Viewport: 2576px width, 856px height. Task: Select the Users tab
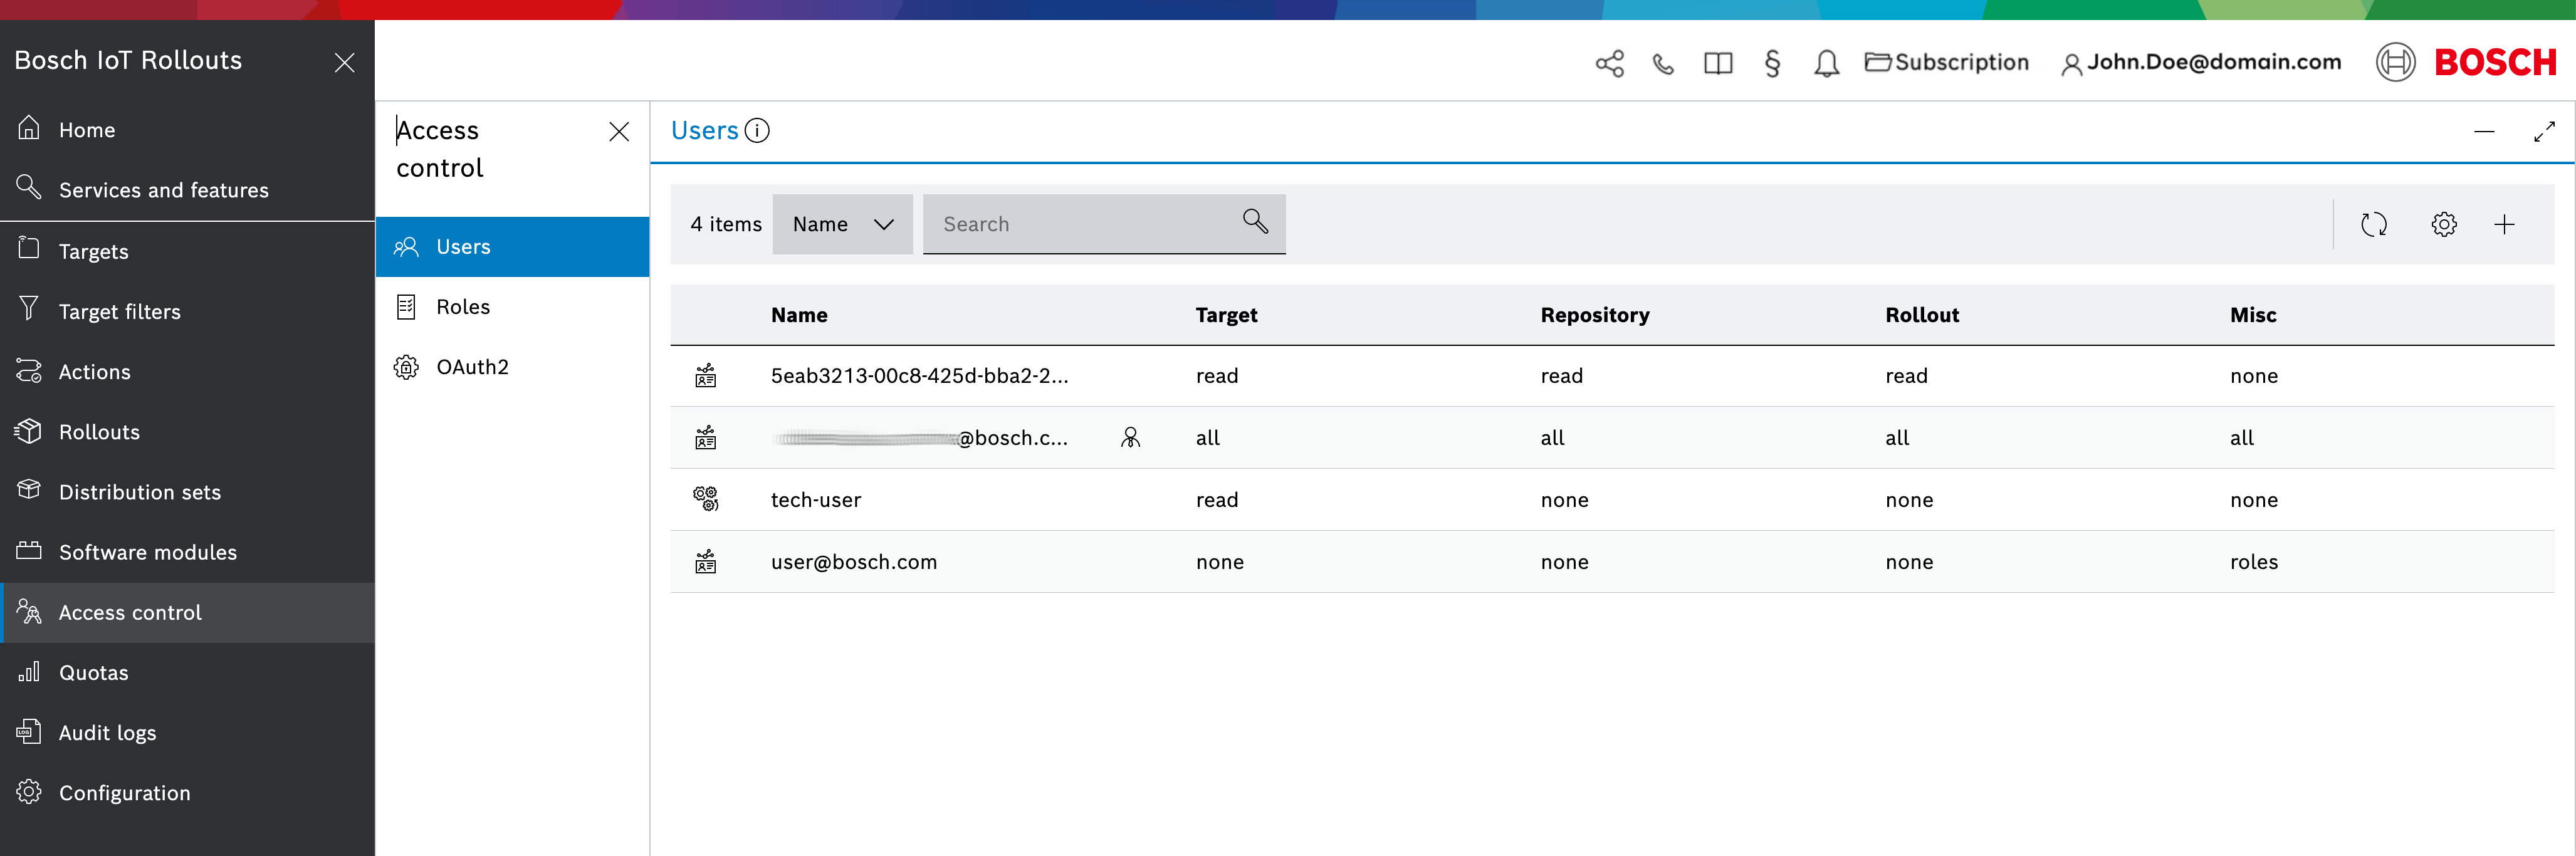pyautogui.click(x=513, y=247)
